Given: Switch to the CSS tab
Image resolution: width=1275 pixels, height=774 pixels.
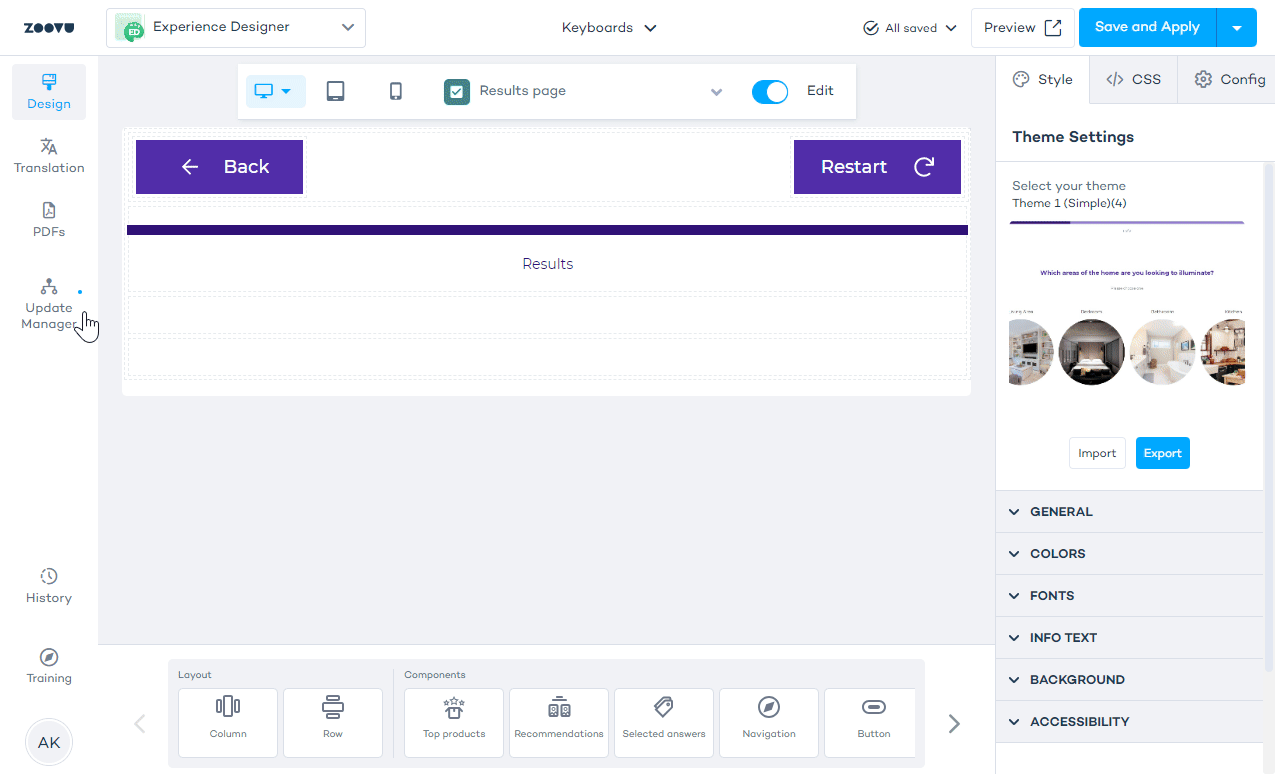Looking at the screenshot, I should pyautogui.click(x=1132, y=79).
